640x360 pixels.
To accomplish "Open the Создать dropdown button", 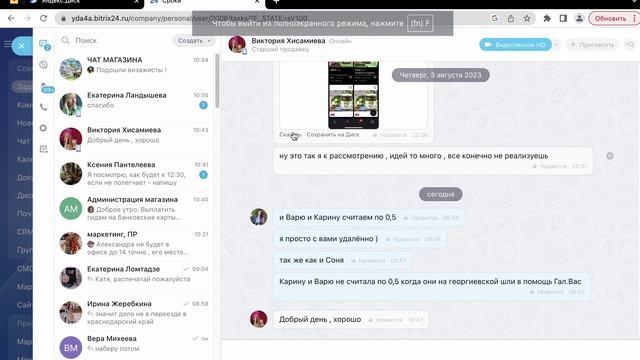I will (193, 40).
